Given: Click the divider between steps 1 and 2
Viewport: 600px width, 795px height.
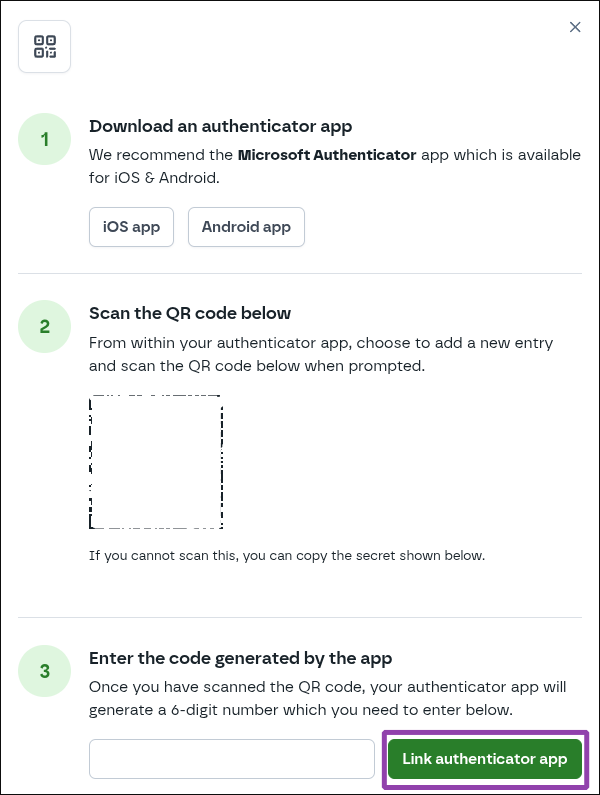Looking at the screenshot, I should (x=300, y=273).
